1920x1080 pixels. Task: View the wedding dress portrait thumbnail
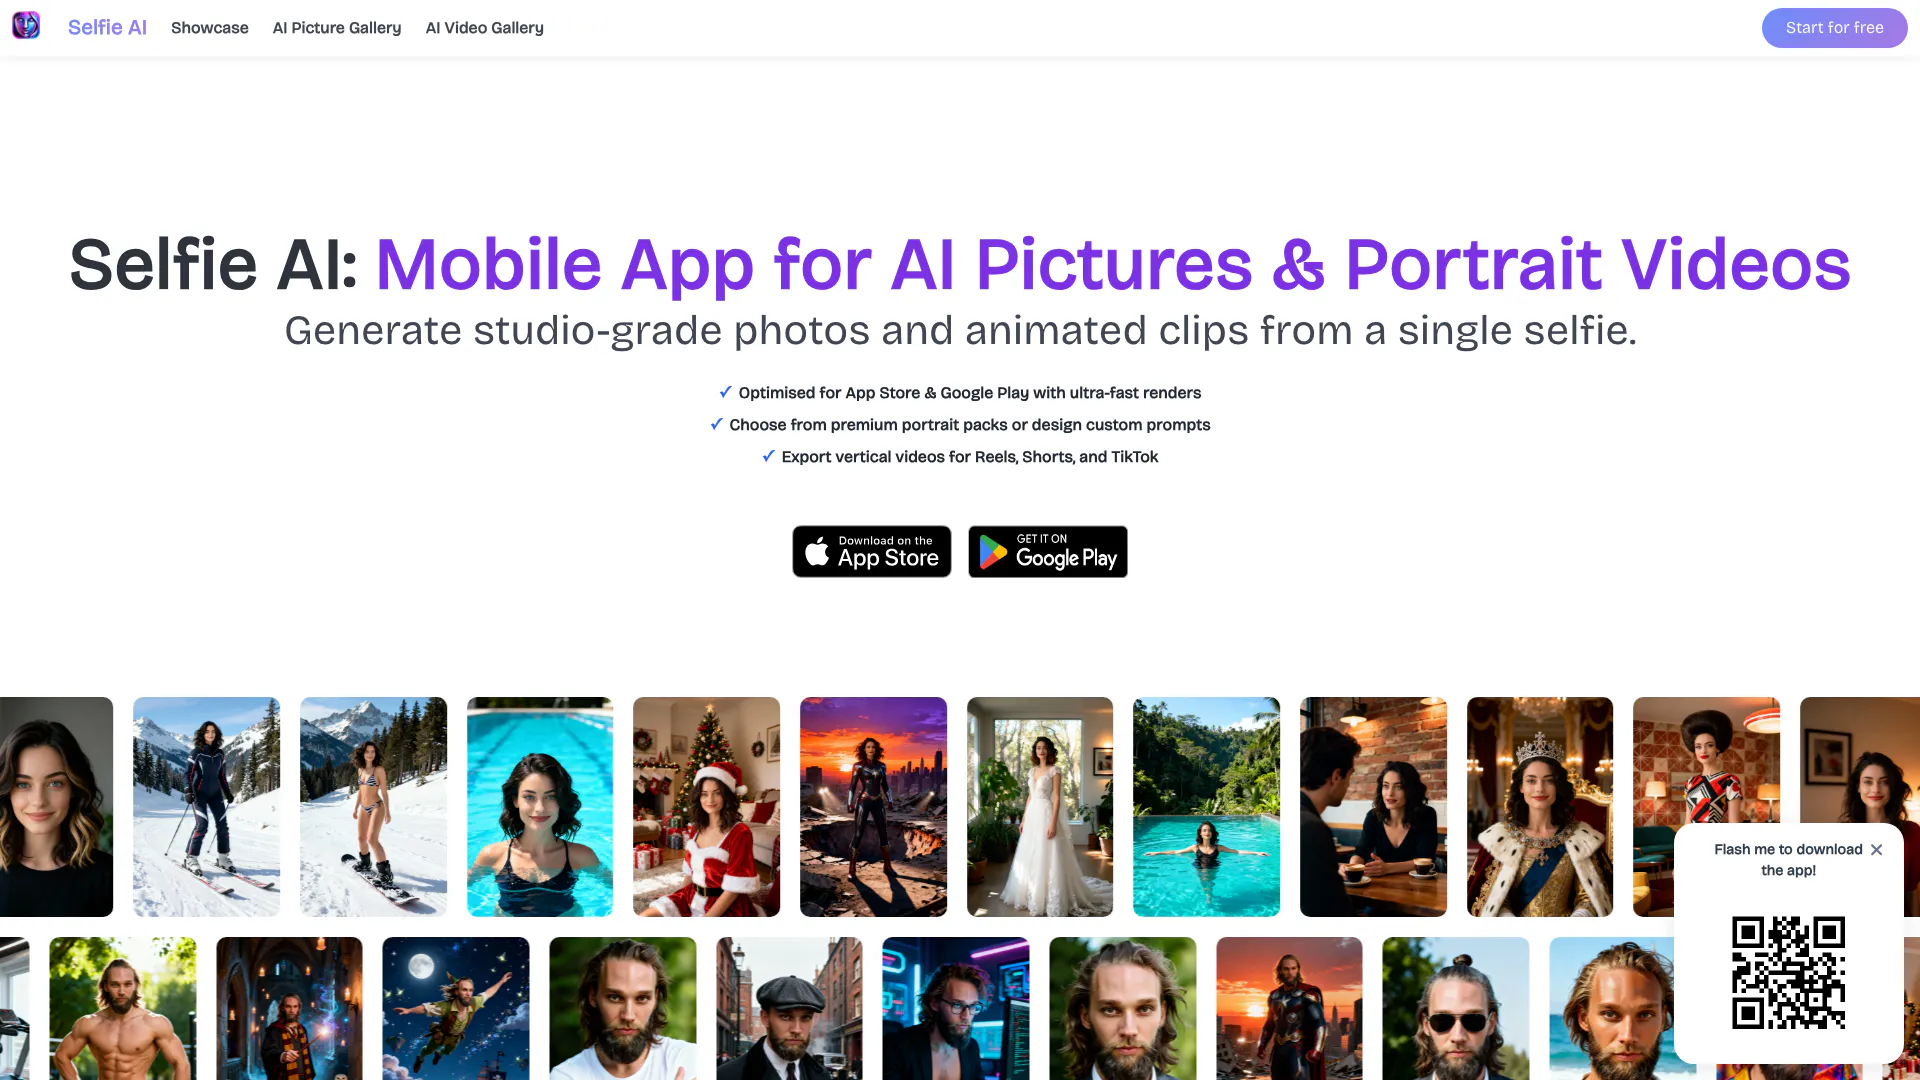[1040, 807]
